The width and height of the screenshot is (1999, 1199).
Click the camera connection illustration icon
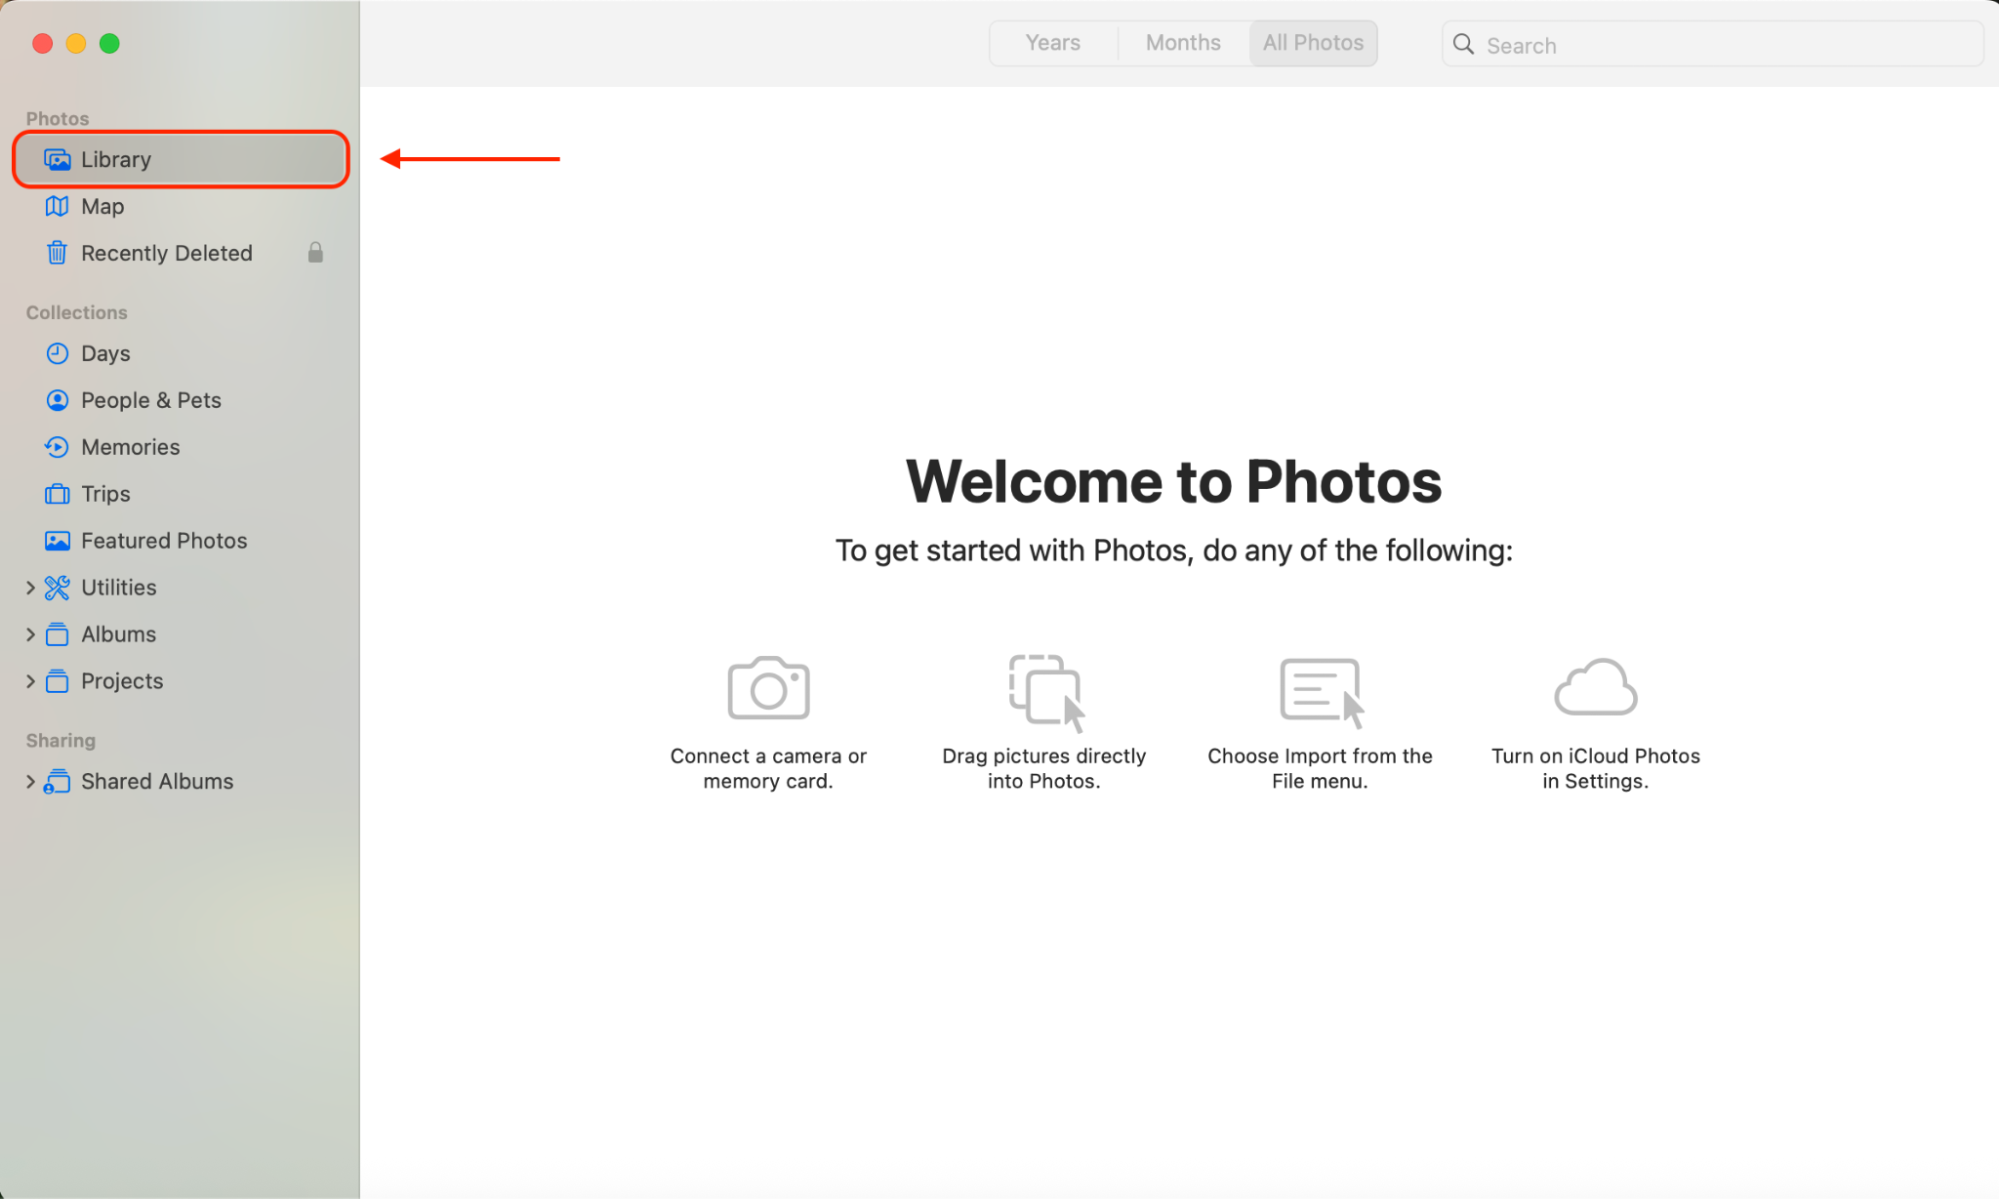pos(768,687)
